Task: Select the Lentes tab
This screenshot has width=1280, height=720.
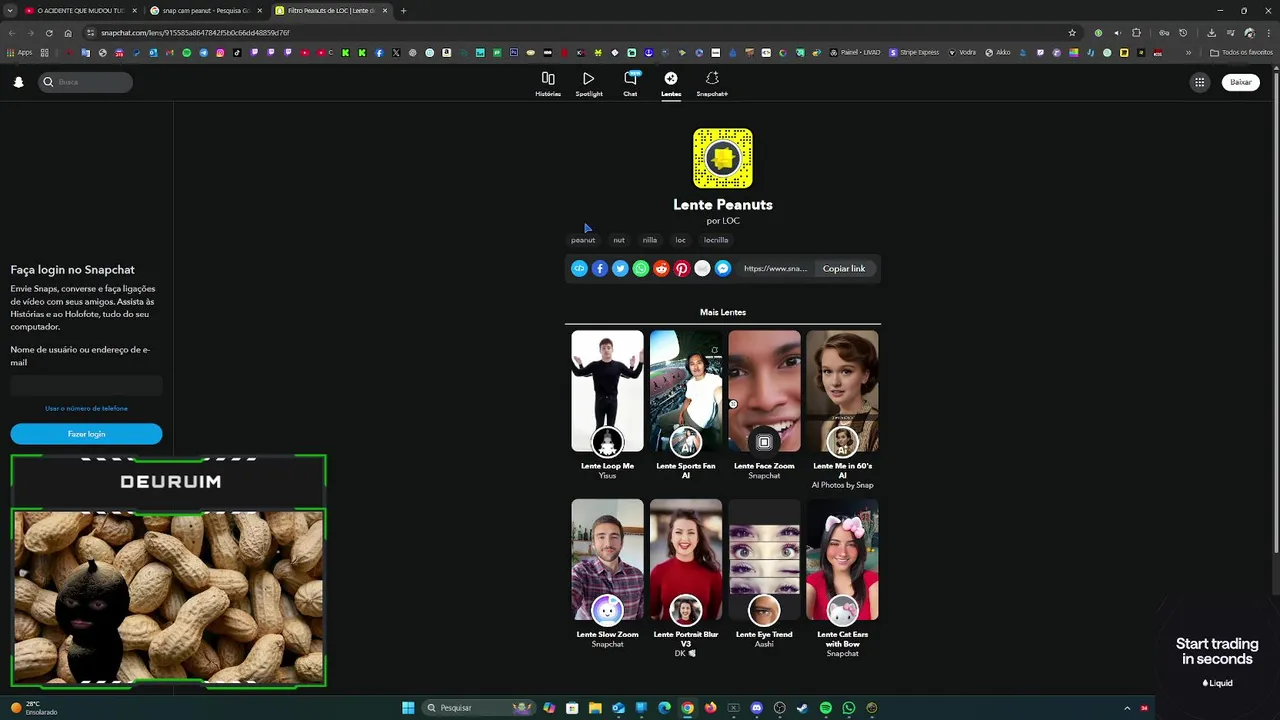Action: coord(671,84)
